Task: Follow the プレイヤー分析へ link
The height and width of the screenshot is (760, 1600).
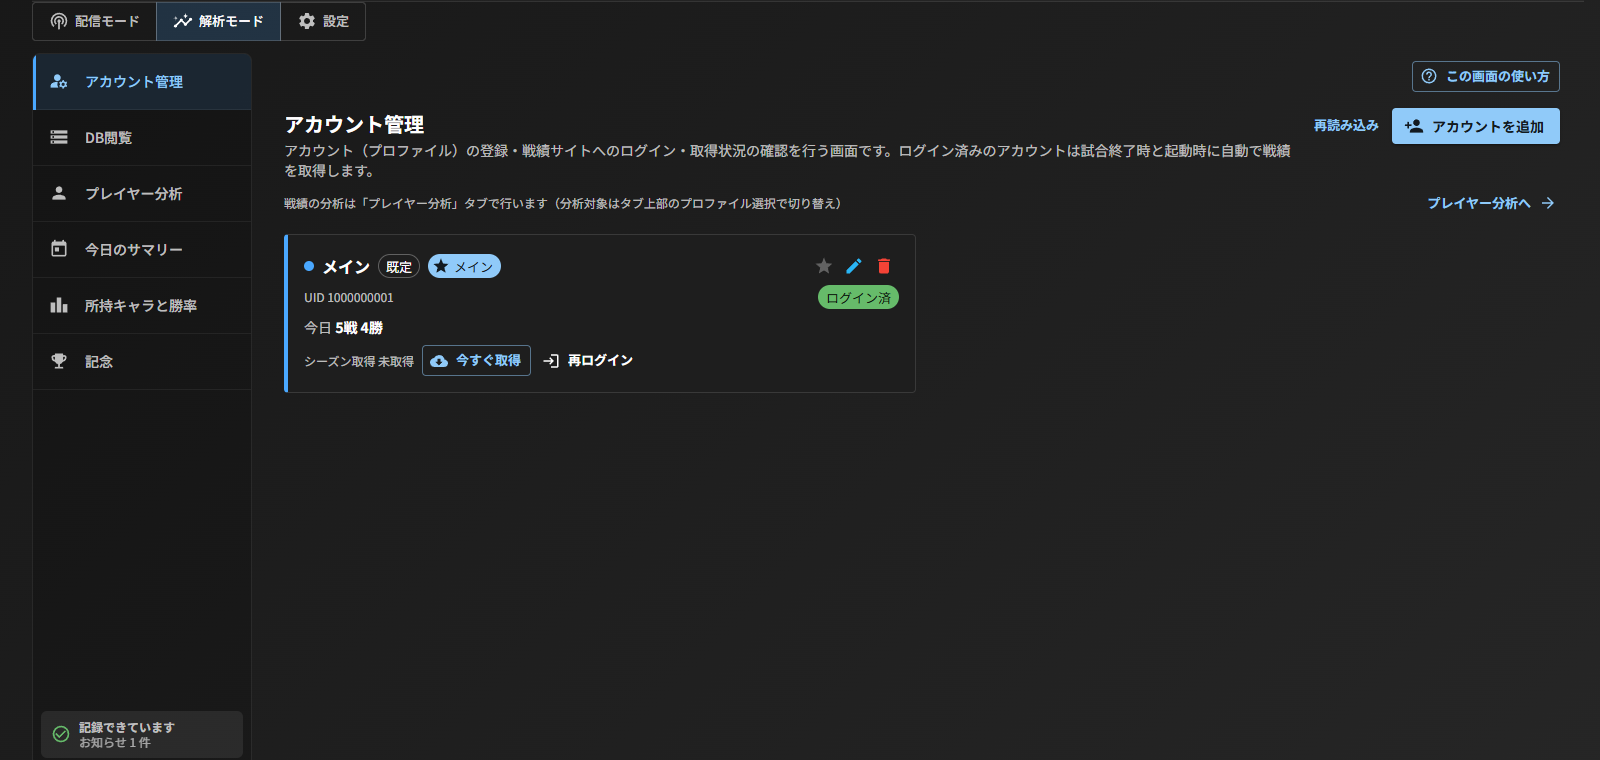Action: [1490, 203]
